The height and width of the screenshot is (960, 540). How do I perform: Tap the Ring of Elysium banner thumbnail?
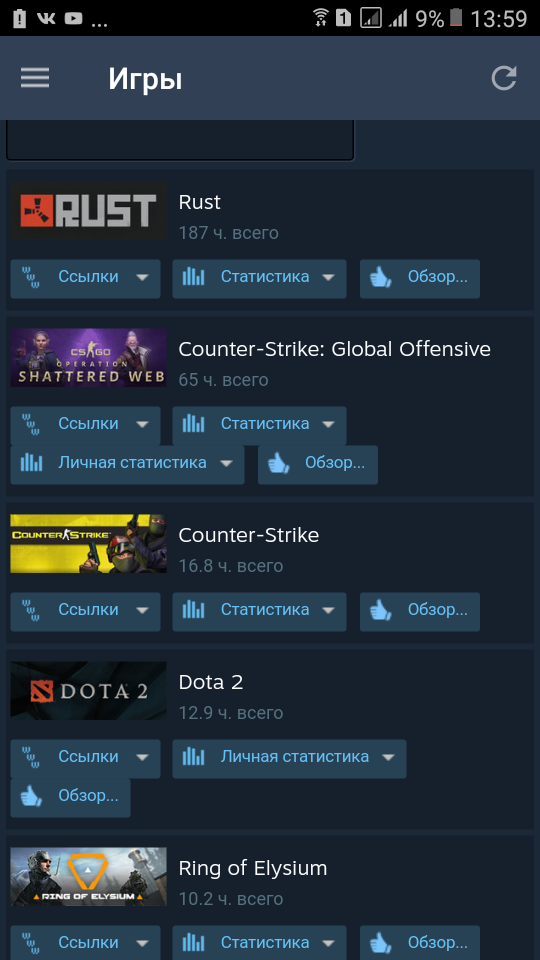tap(88, 876)
